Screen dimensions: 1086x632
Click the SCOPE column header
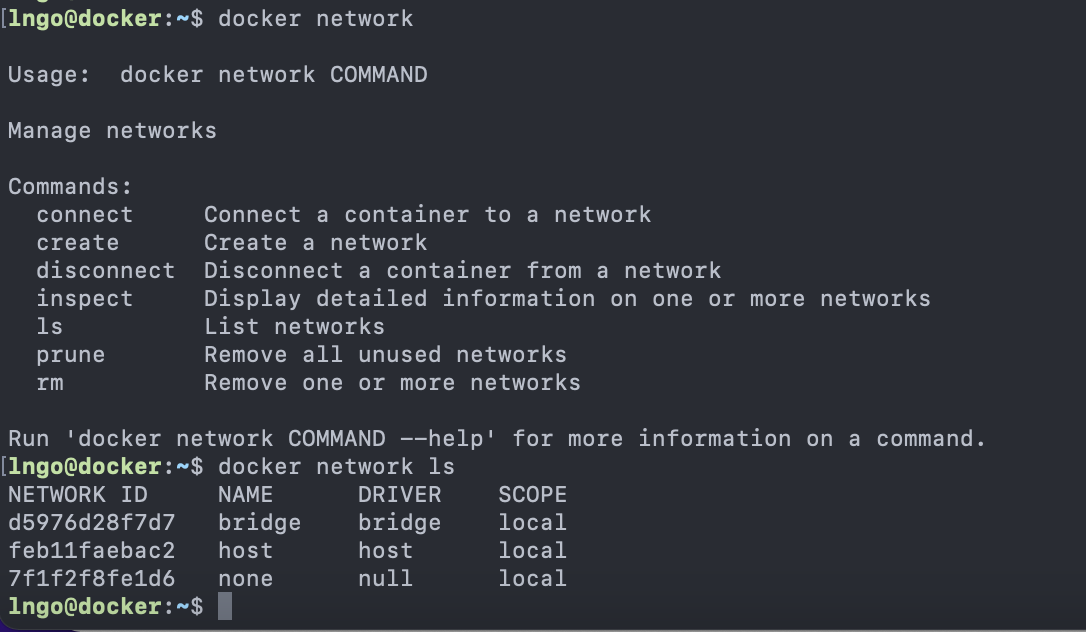(x=532, y=495)
